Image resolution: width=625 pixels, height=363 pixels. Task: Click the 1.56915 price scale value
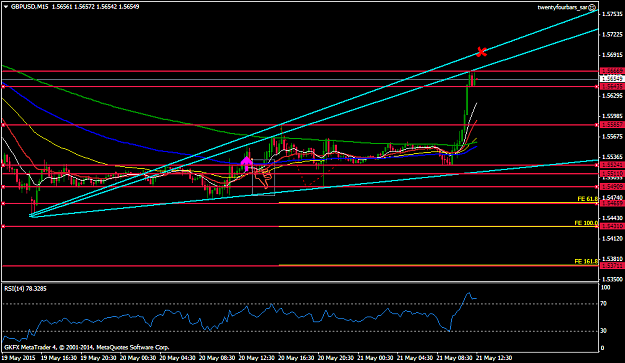(611, 55)
